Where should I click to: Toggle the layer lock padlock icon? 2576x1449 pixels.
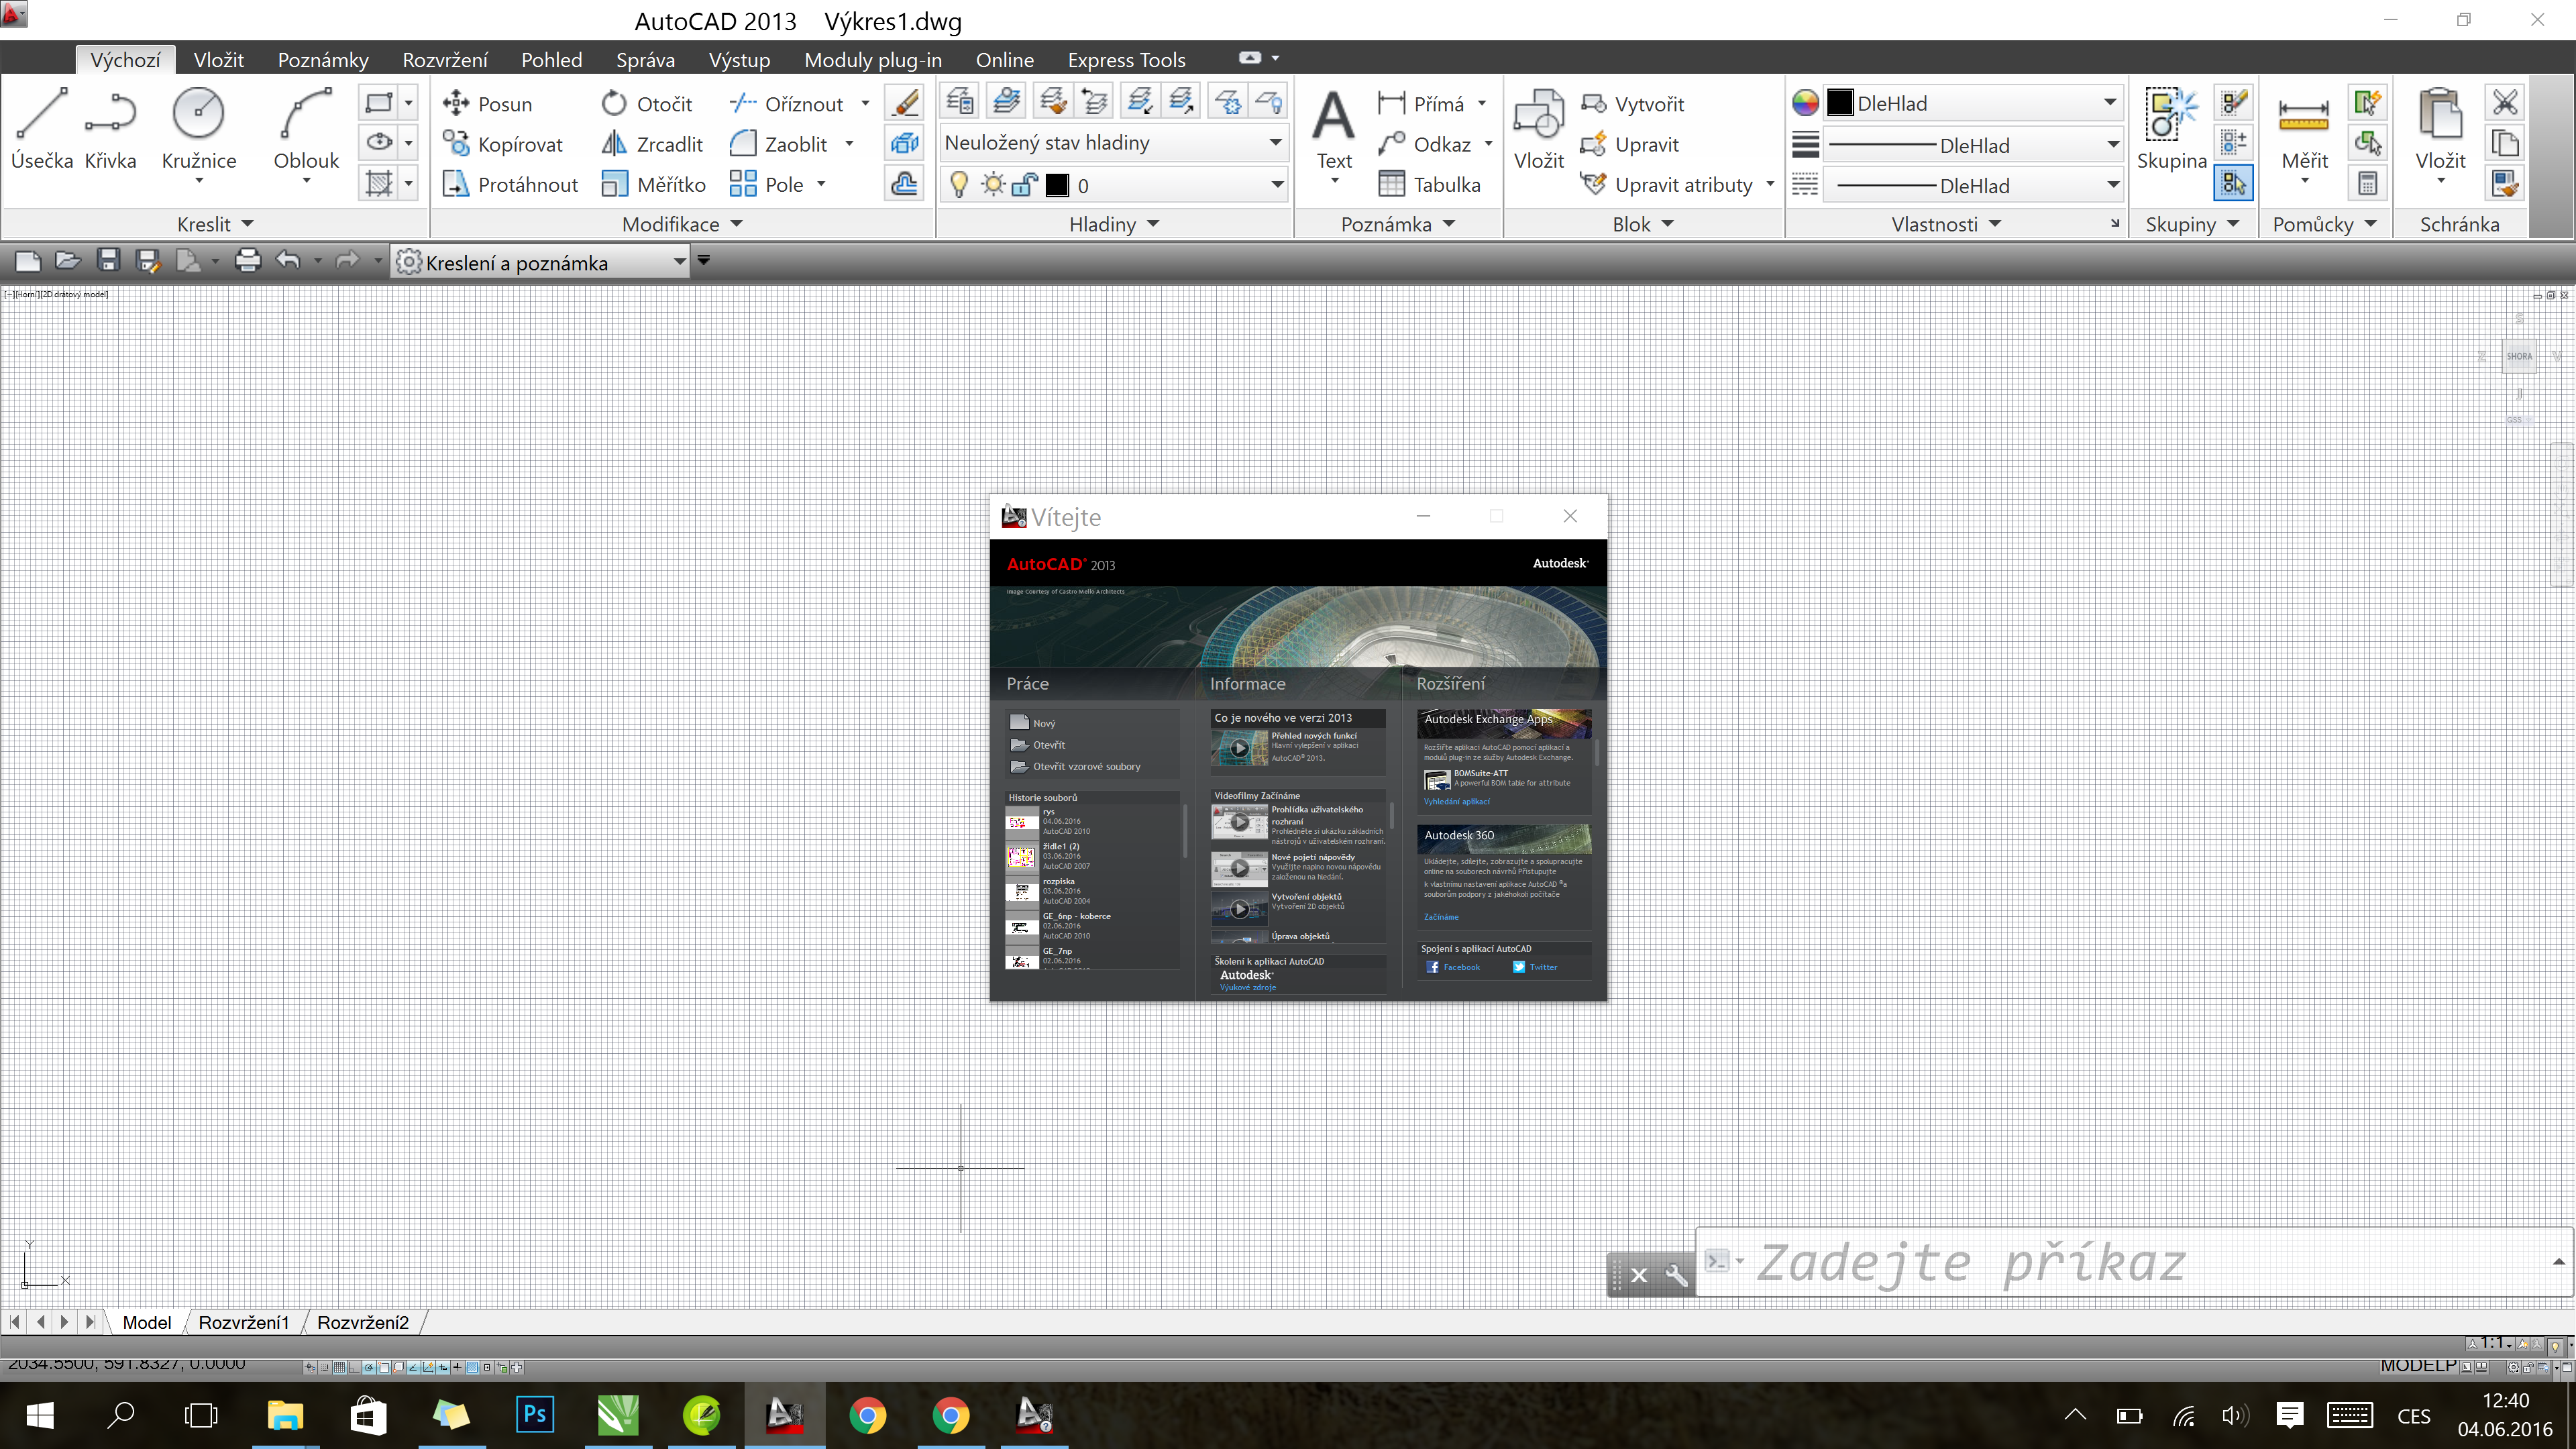tap(1024, 184)
